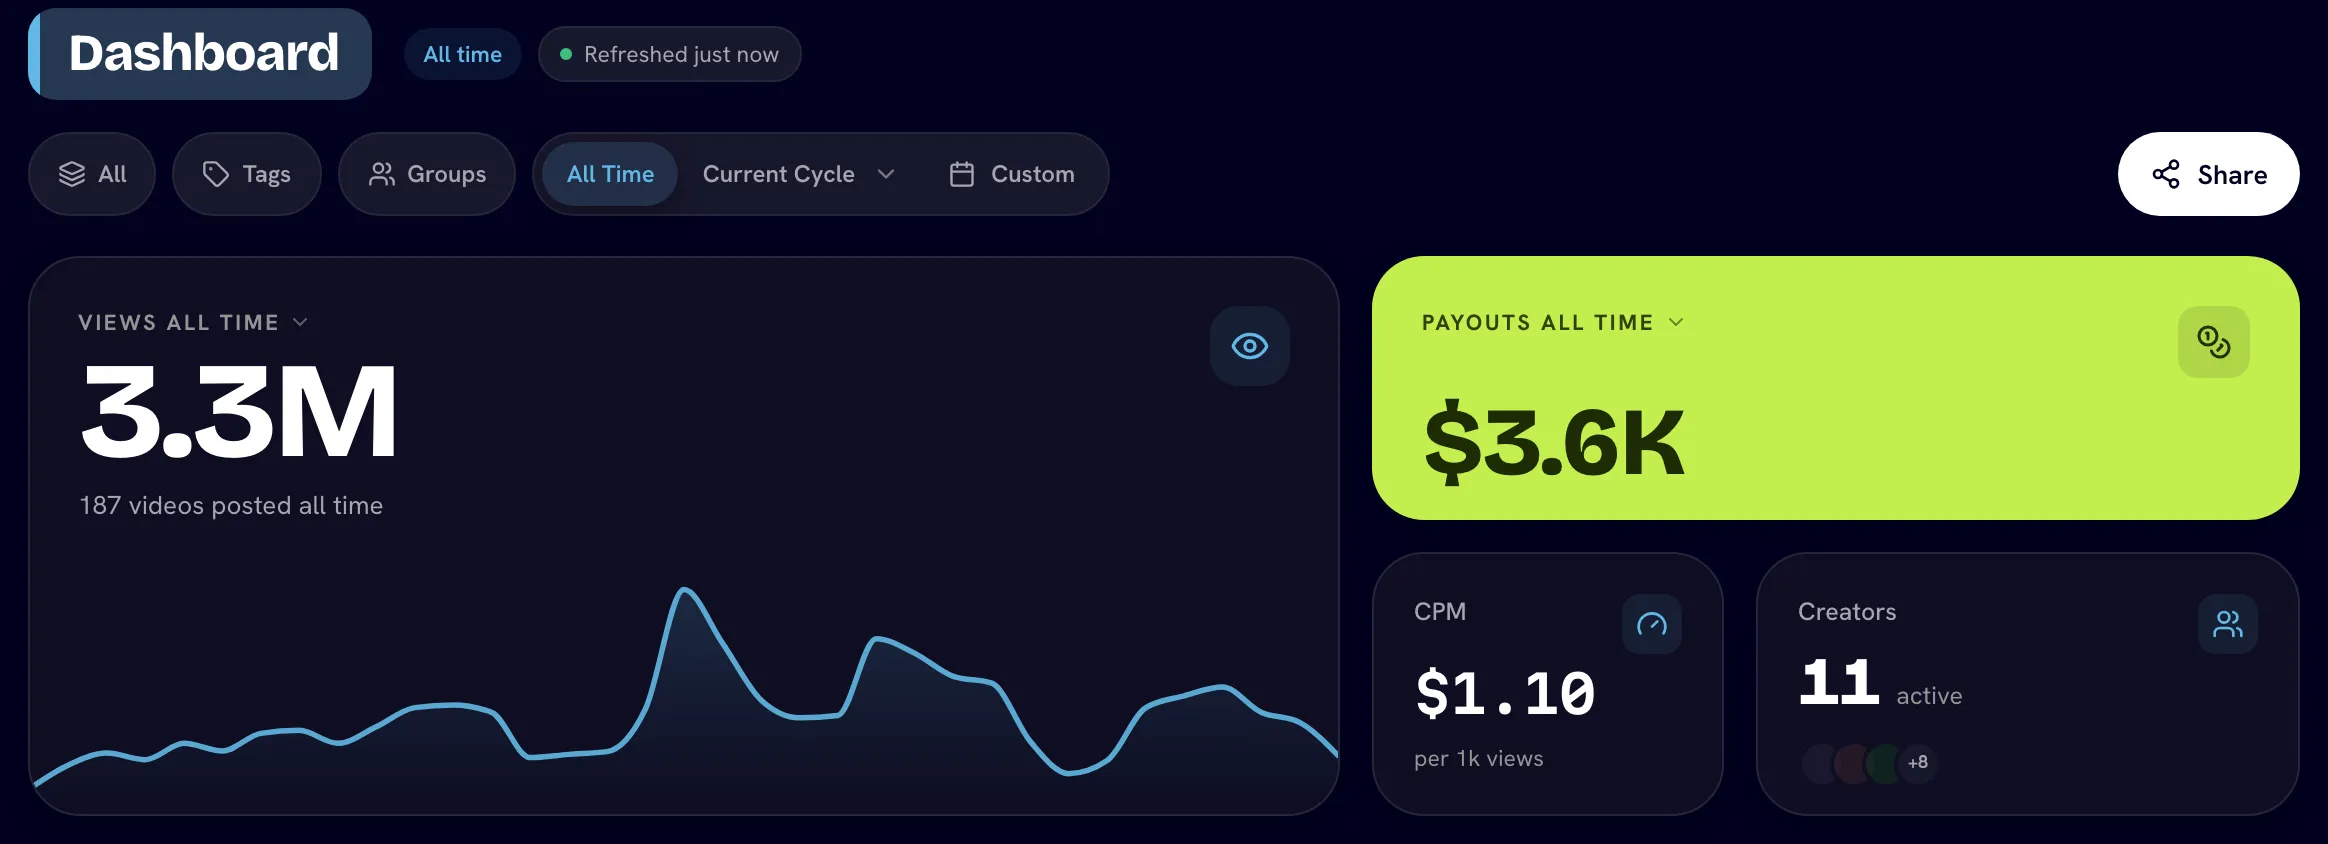Click the per 1k views caption
Screen dimensions: 2328x844
click(1479, 758)
